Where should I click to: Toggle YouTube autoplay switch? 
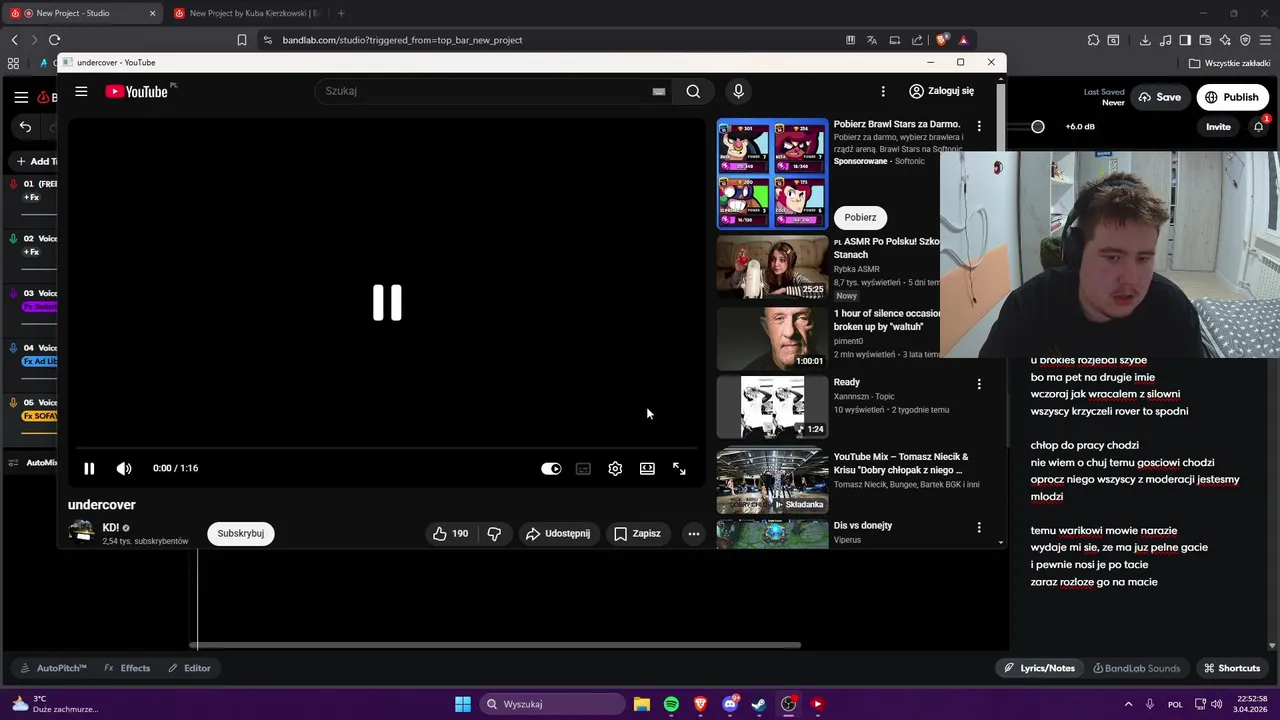point(551,468)
